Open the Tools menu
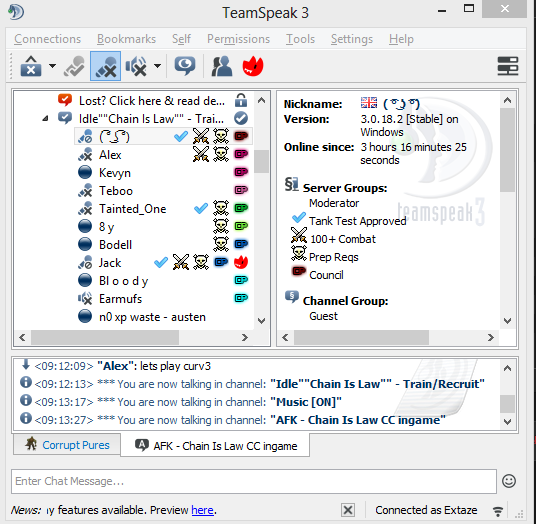This screenshot has width=536, height=524. [x=300, y=39]
